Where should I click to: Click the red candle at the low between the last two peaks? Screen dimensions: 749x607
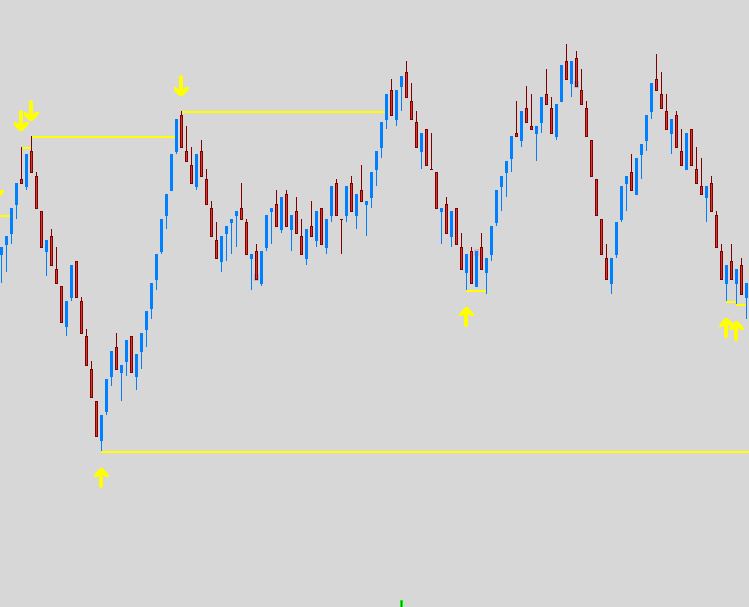[607, 268]
